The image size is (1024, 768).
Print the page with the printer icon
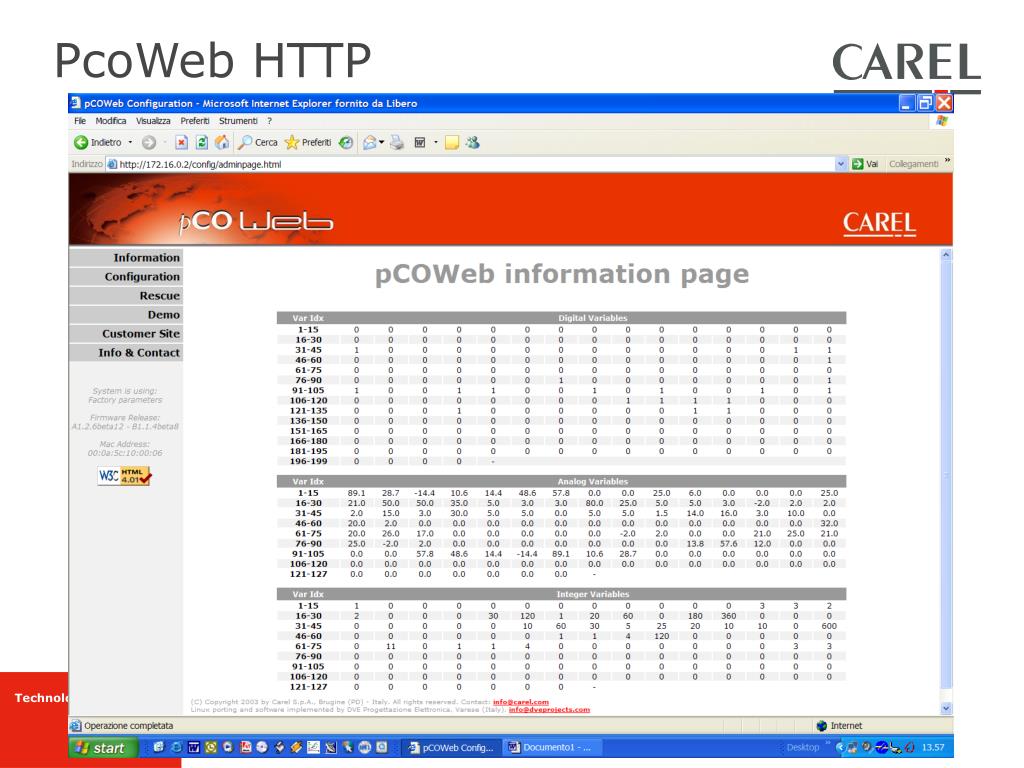coord(397,142)
